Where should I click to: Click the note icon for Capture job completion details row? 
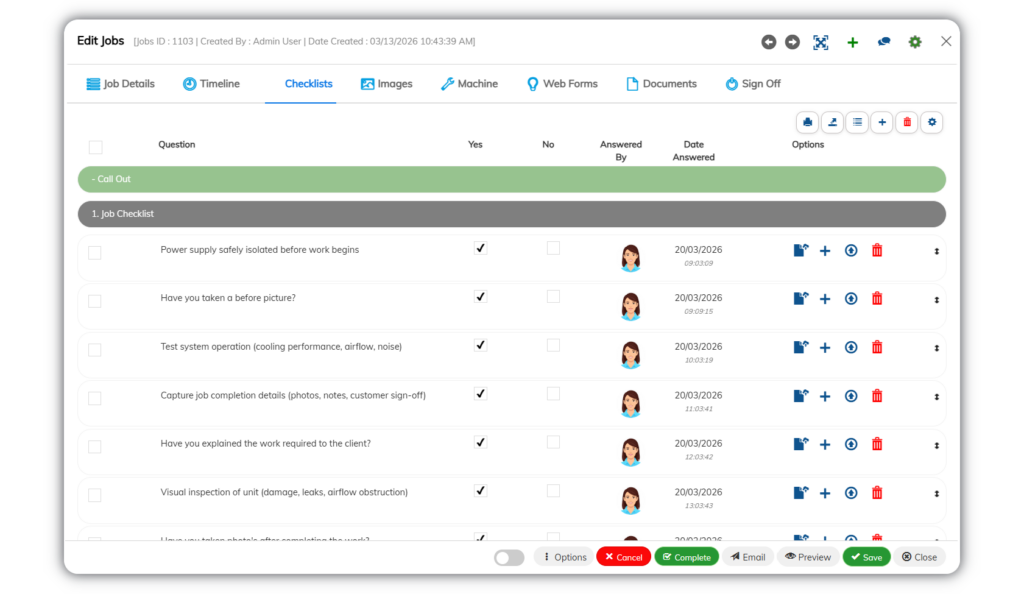tap(801, 396)
